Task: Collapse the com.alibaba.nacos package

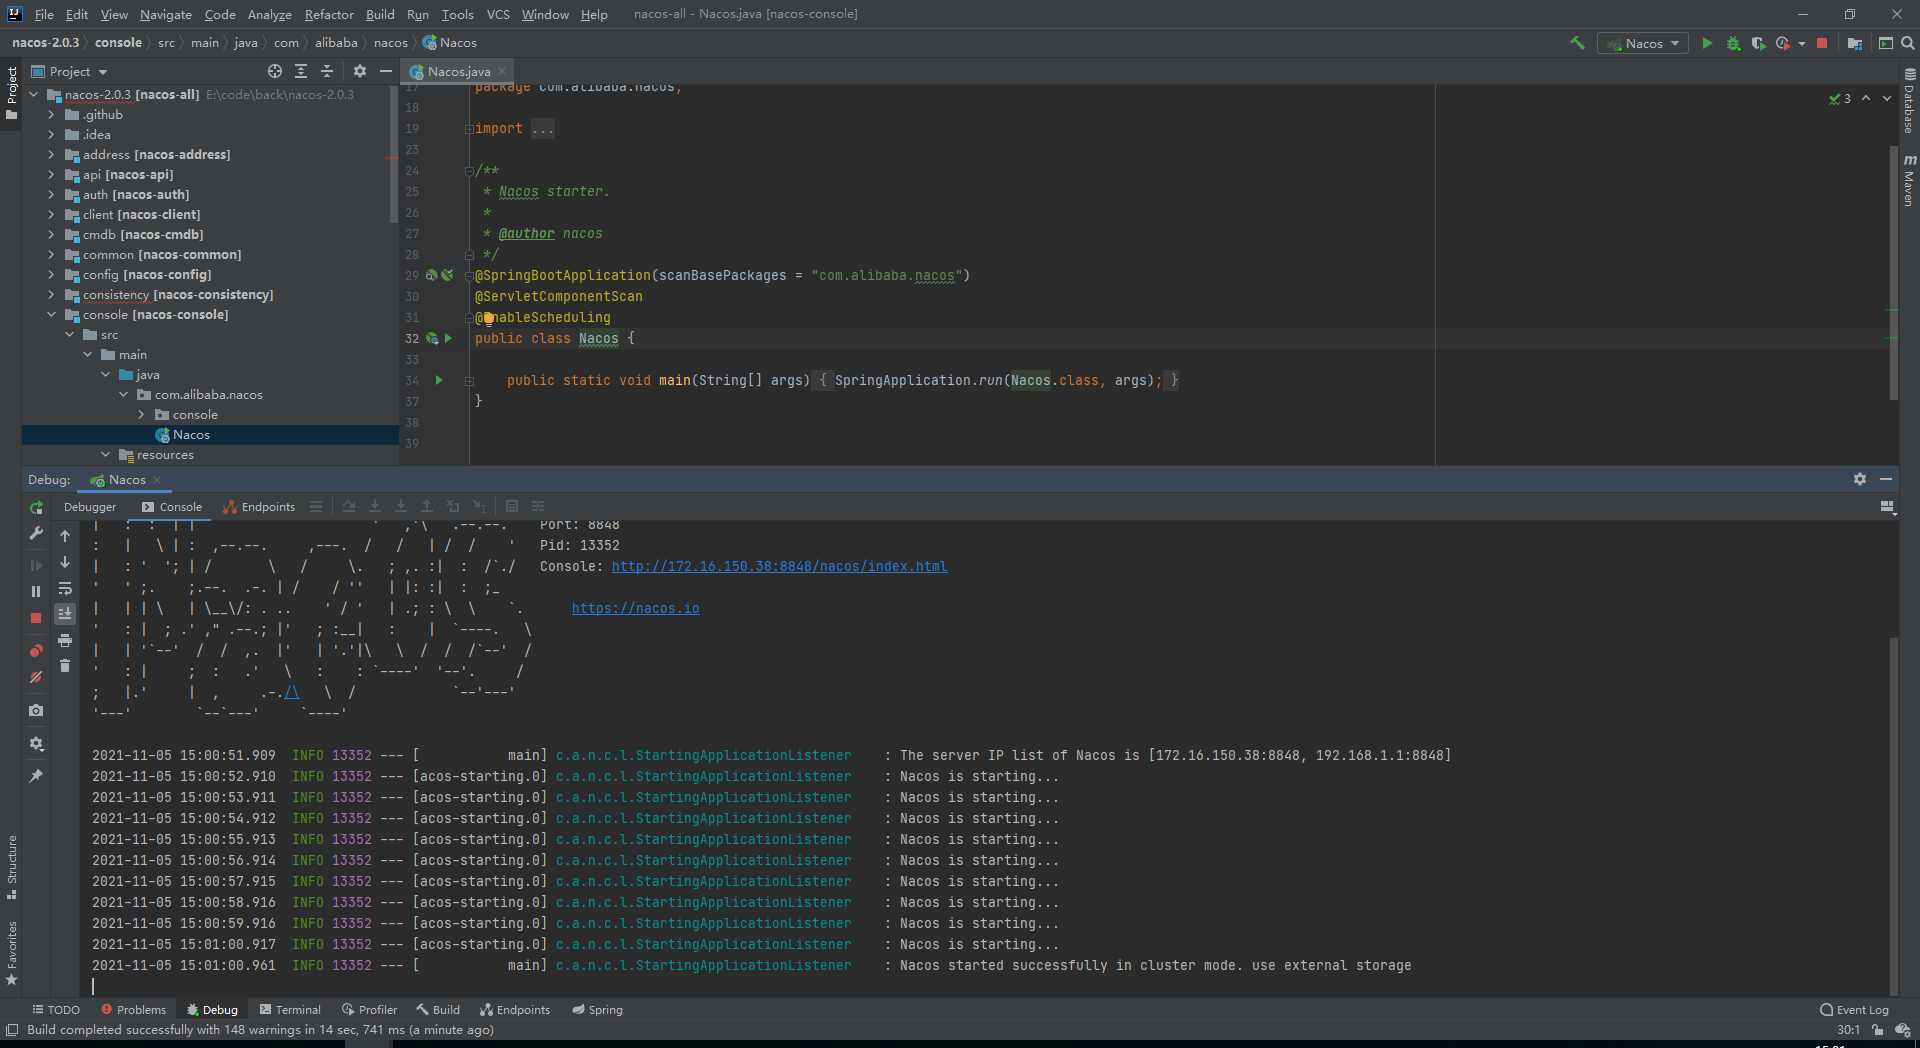Action: [x=123, y=395]
